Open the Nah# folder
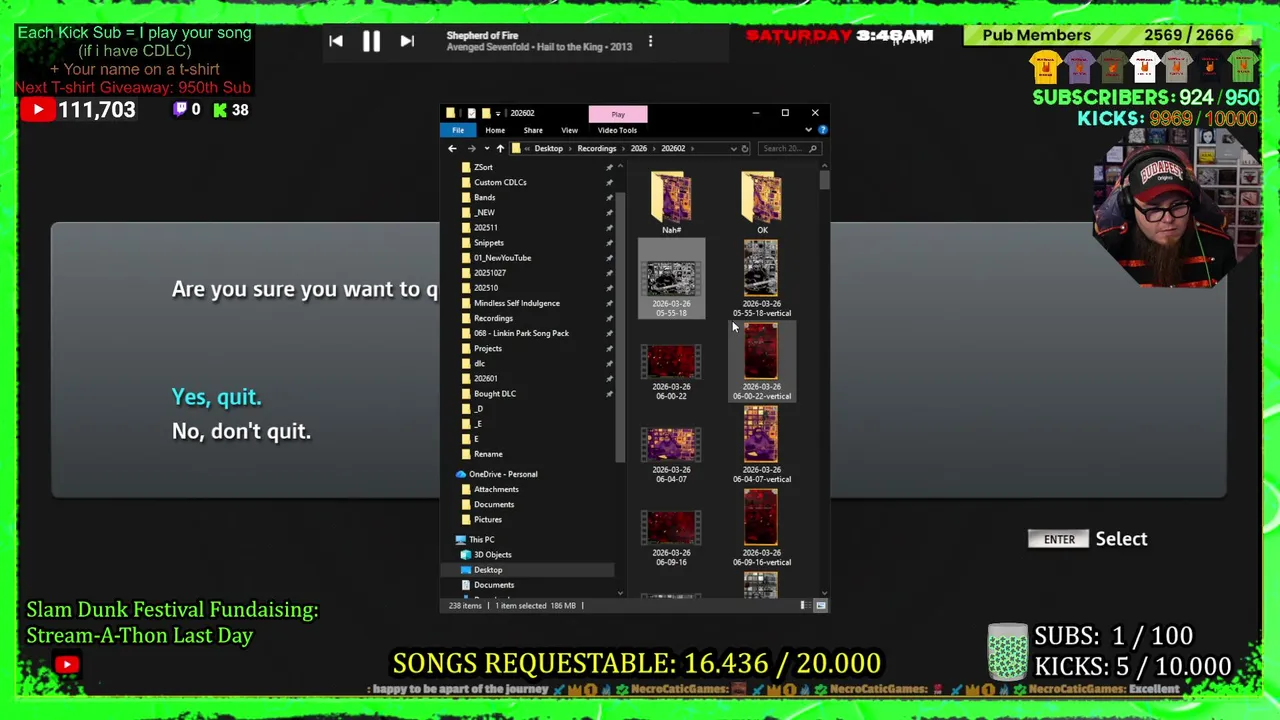Image resolution: width=1280 pixels, height=720 pixels. [x=671, y=202]
